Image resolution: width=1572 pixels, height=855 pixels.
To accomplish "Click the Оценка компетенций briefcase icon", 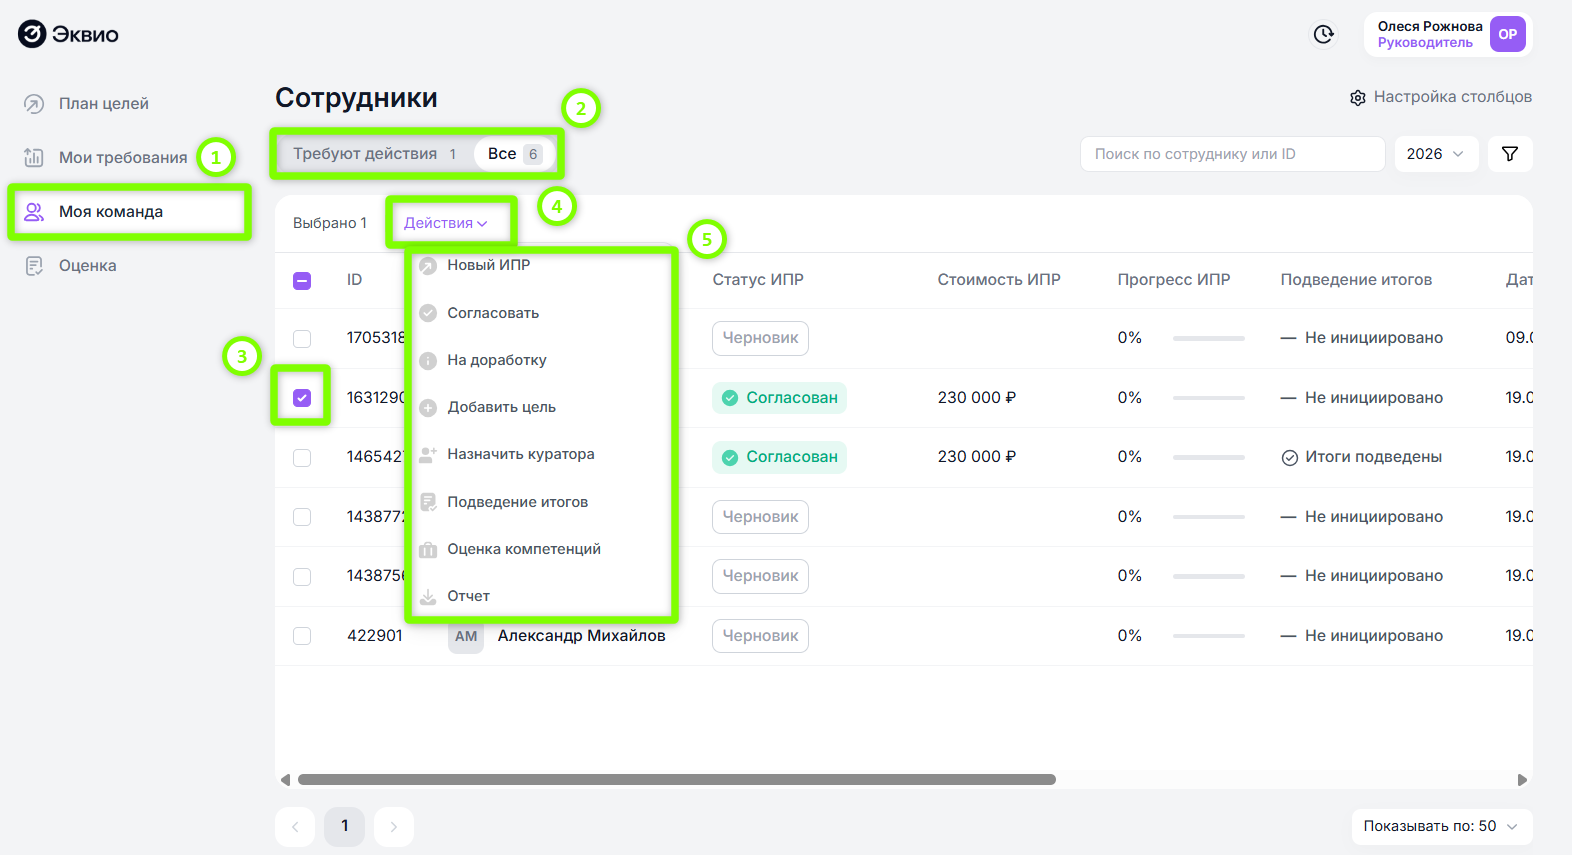I will coord(428,550).
